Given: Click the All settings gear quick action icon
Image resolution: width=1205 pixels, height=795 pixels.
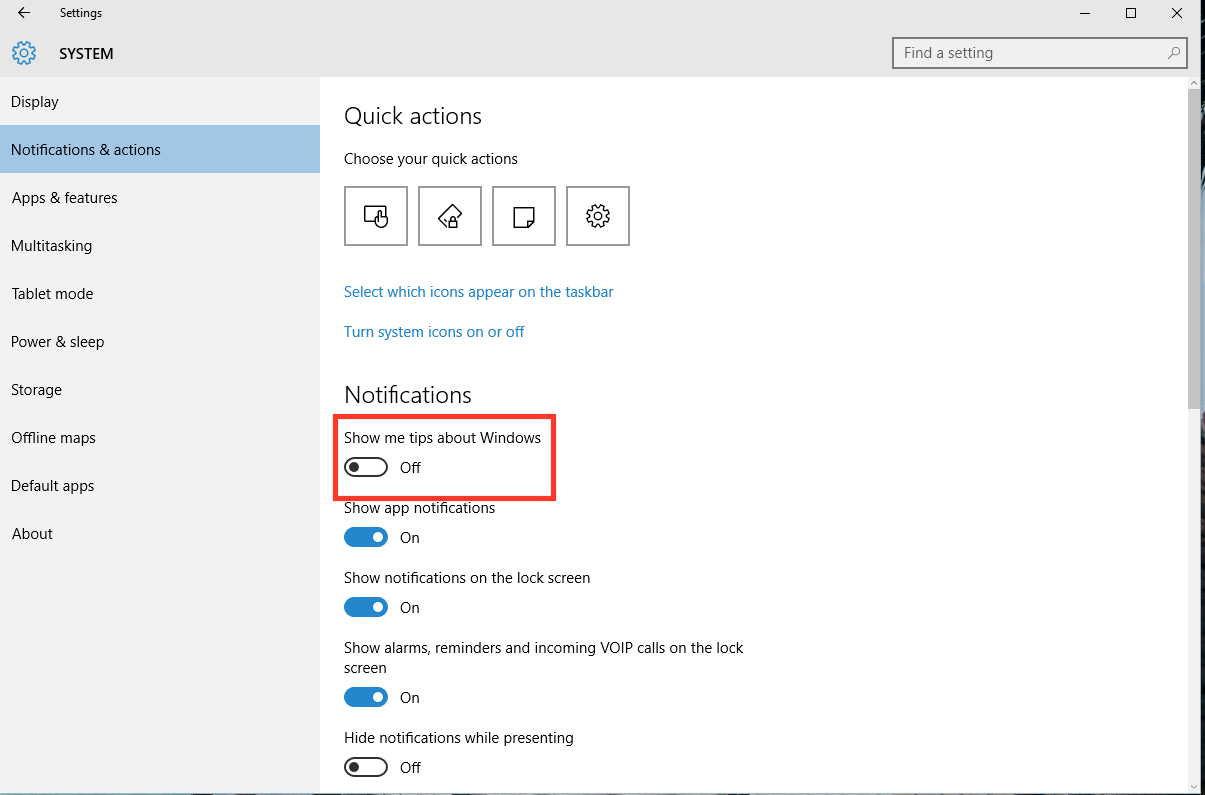Looking at the screenshot, I should [597, 215].
